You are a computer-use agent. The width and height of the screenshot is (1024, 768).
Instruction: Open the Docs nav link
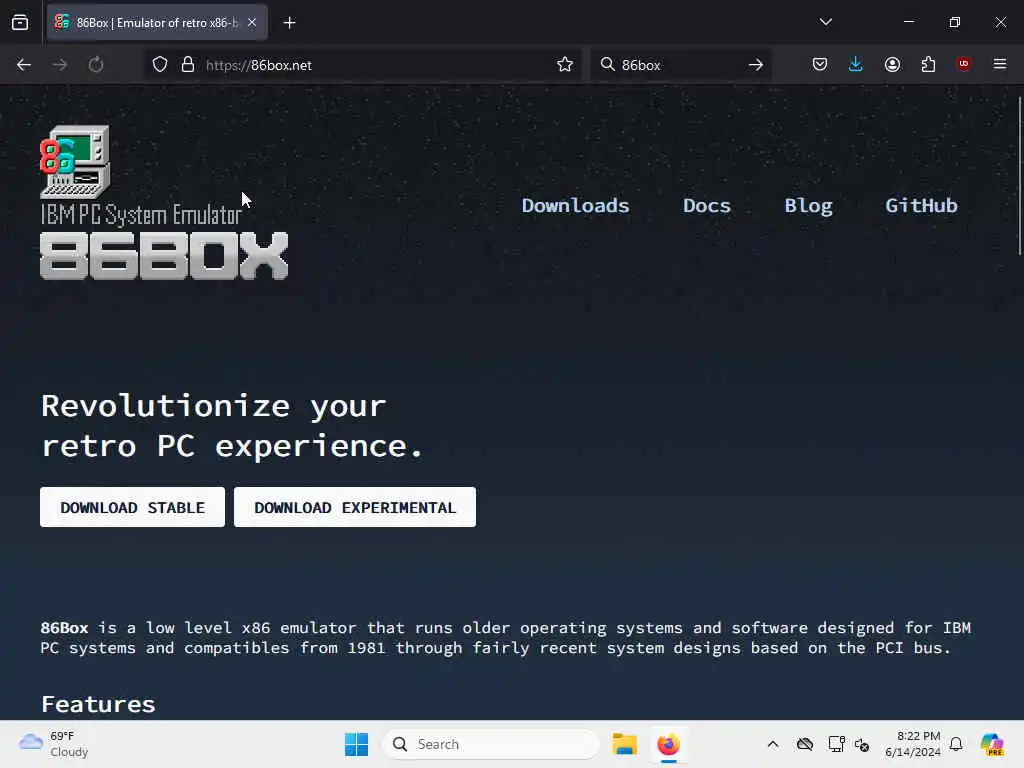click(707, 206)
